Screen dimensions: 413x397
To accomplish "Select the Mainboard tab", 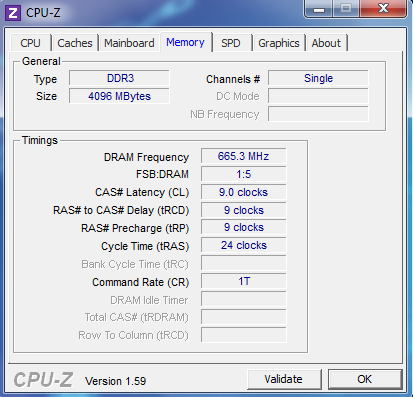I will [x=129, y=43].
